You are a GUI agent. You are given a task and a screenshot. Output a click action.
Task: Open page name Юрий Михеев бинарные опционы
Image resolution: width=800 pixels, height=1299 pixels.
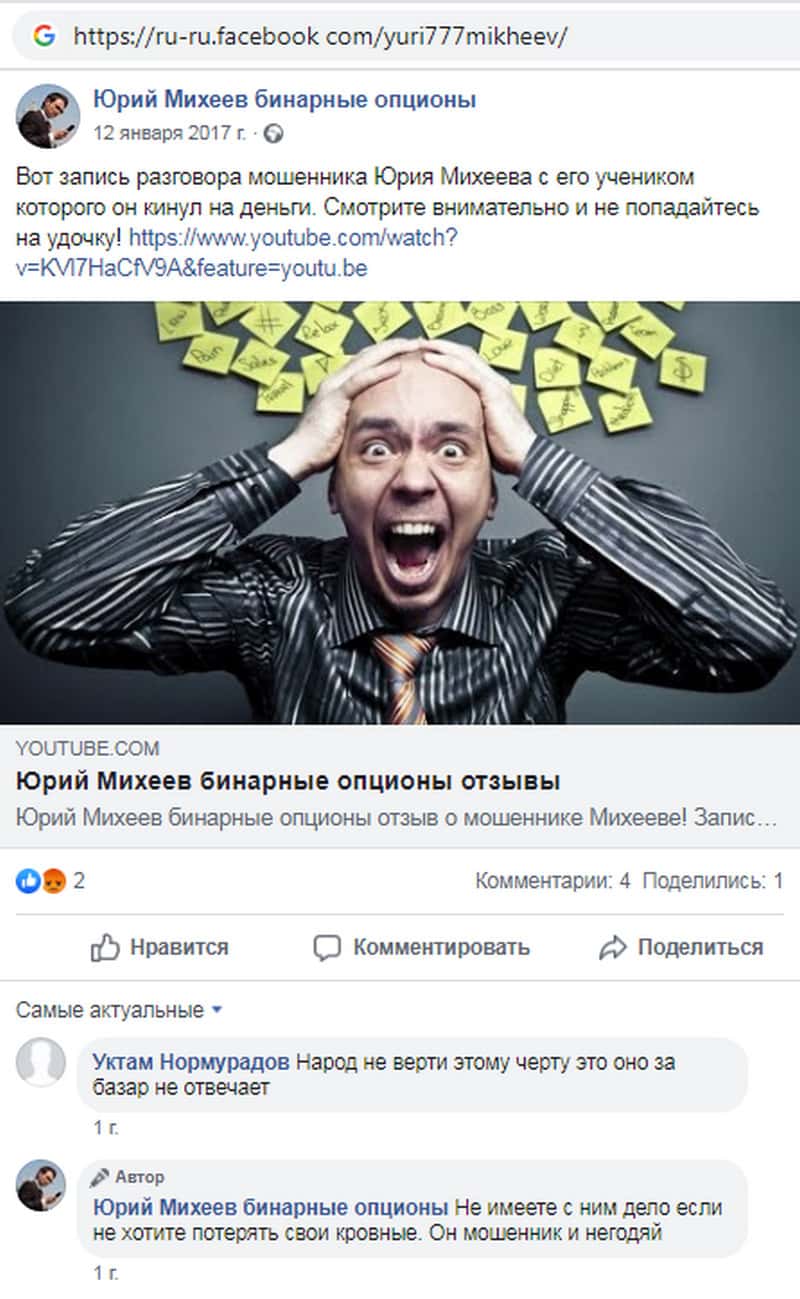(x=285, y=99)
